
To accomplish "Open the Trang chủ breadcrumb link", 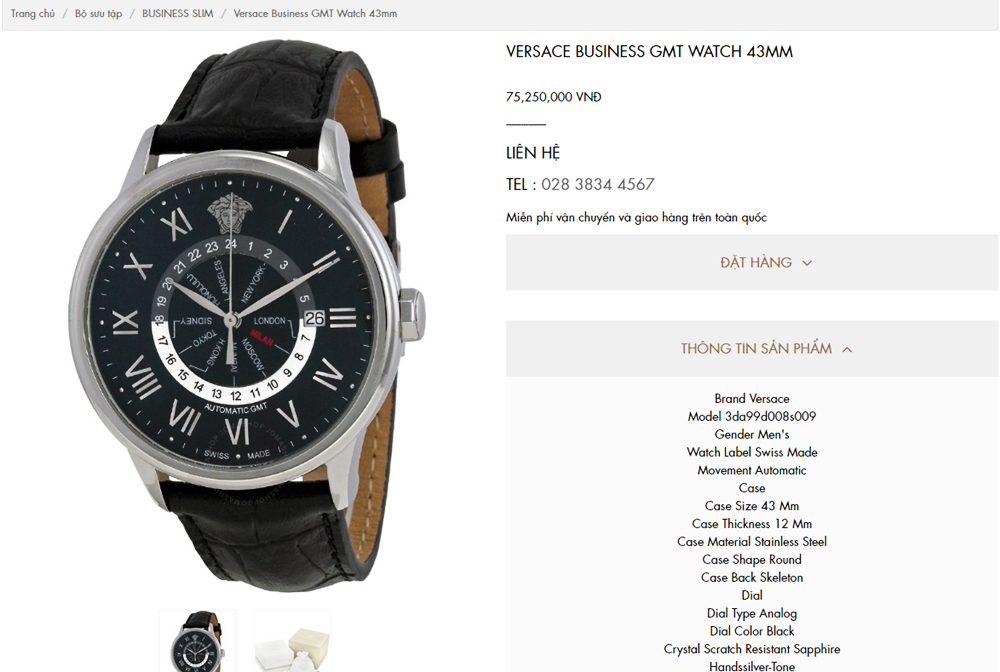I will pos(33,13).
